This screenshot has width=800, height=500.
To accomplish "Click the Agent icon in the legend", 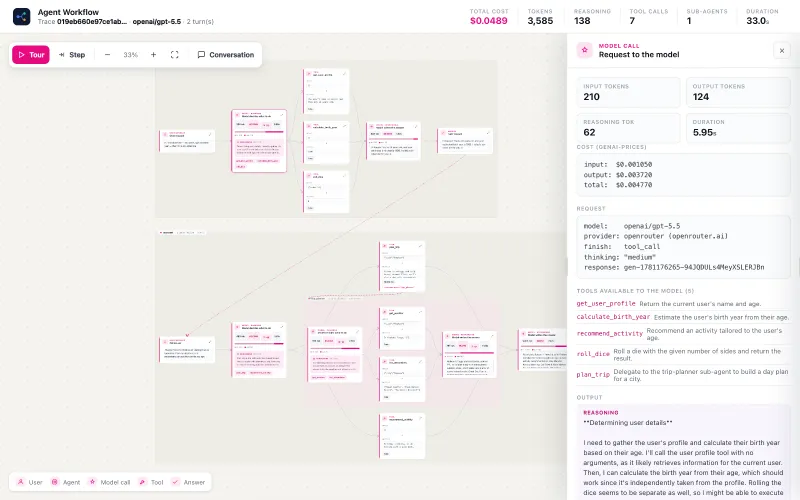I will coord(55,482).
